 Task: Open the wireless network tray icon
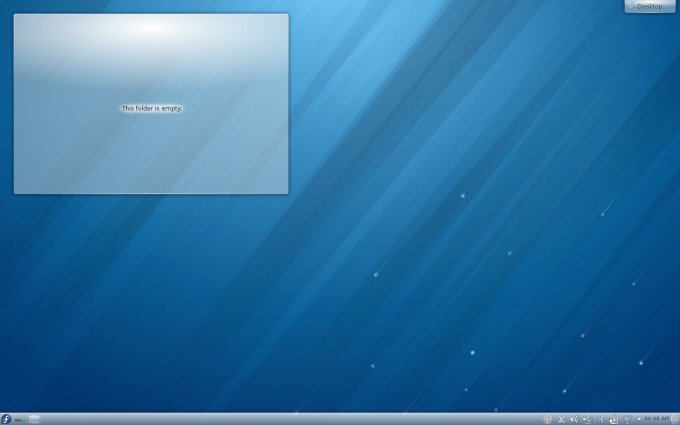pyautogui.click(x=627, y=419)
